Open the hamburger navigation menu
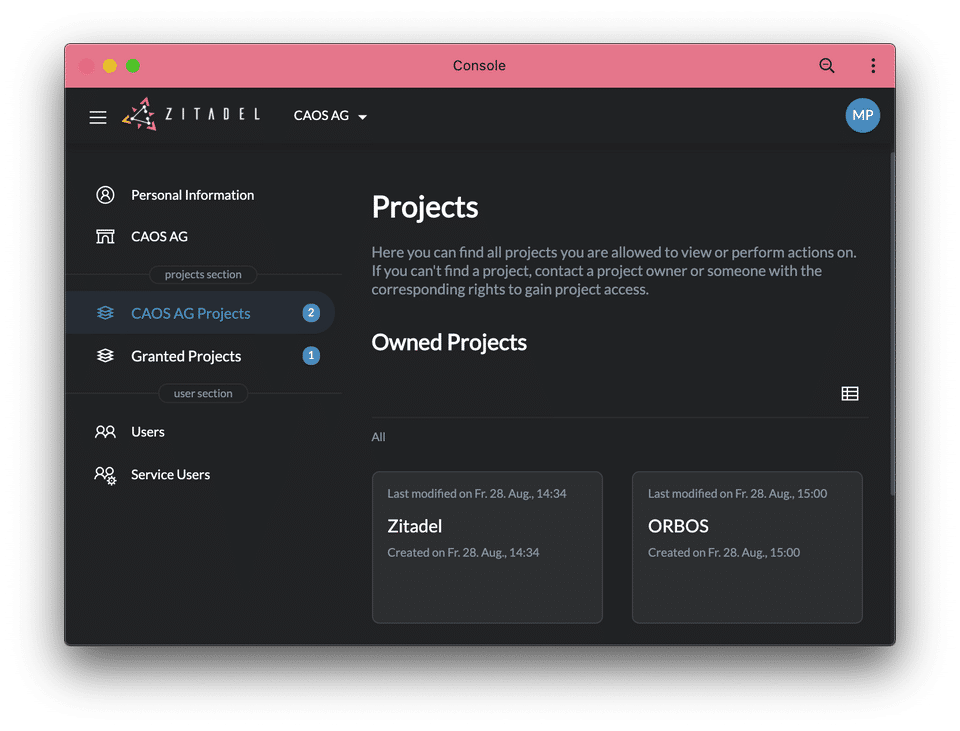Image resolution: width=960 pixels, height=731 pixels. tap(98, 117)
